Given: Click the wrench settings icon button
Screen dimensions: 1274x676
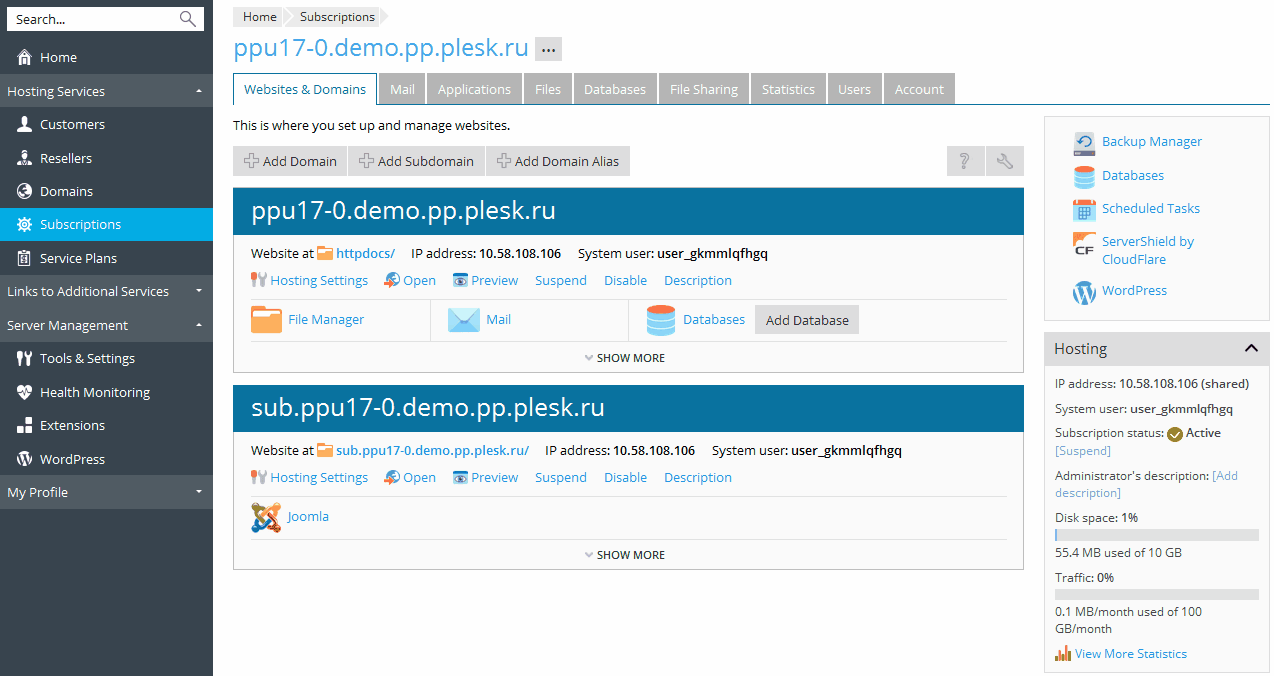Looking at the screenshot, I should click(x=1004, y=161).
